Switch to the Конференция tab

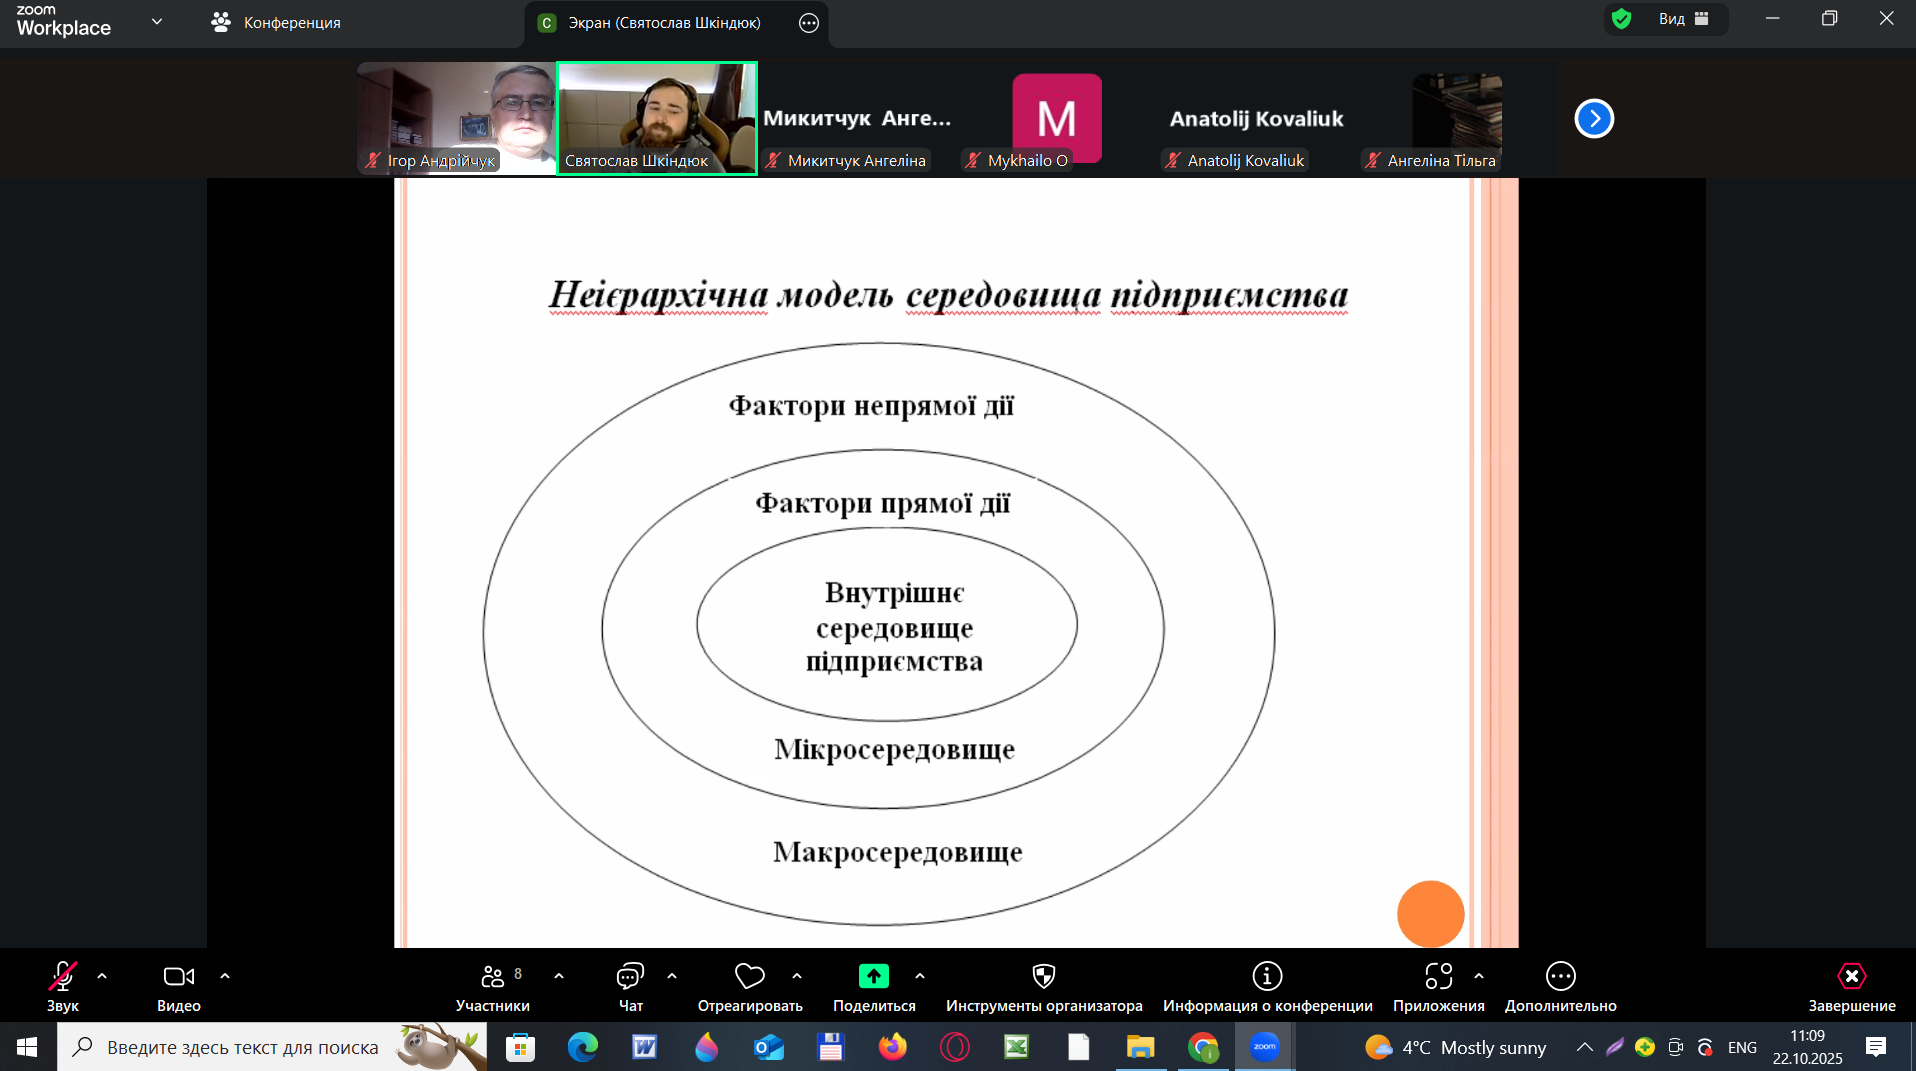pos(277,23)
